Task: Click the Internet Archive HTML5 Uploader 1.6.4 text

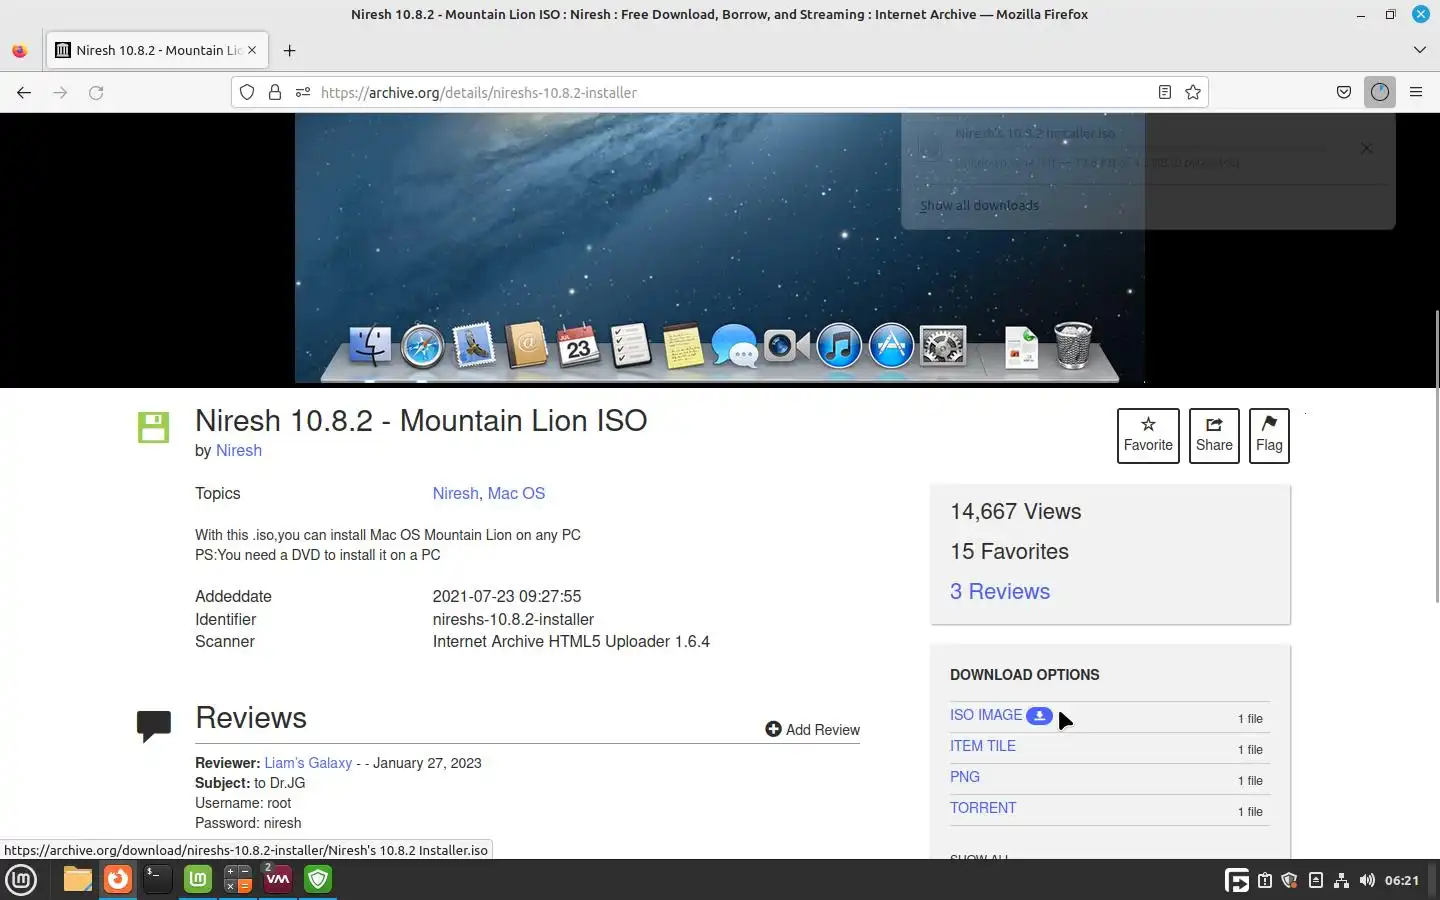Action: (571, 641)
